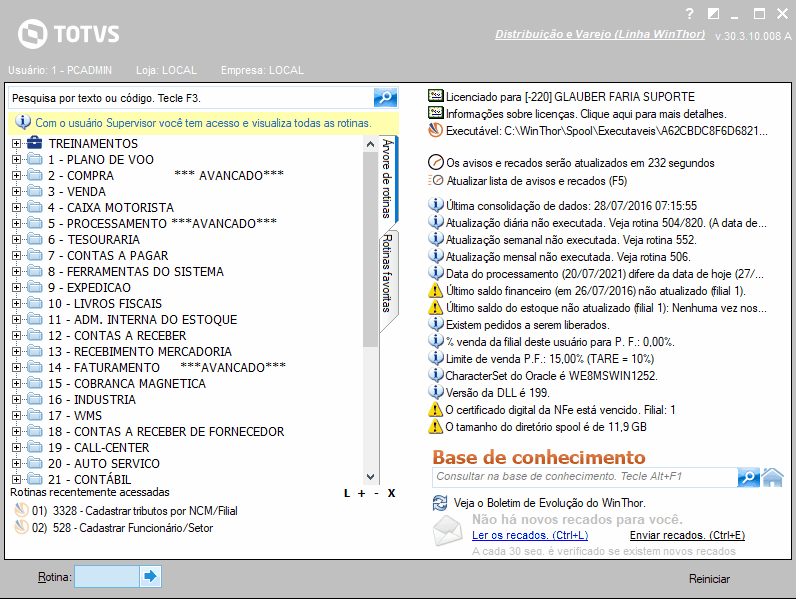The height and width of the screenshot is (599, 796).
Task: Click Existem pedidos a serem liberados message
Action: (527, 325)
